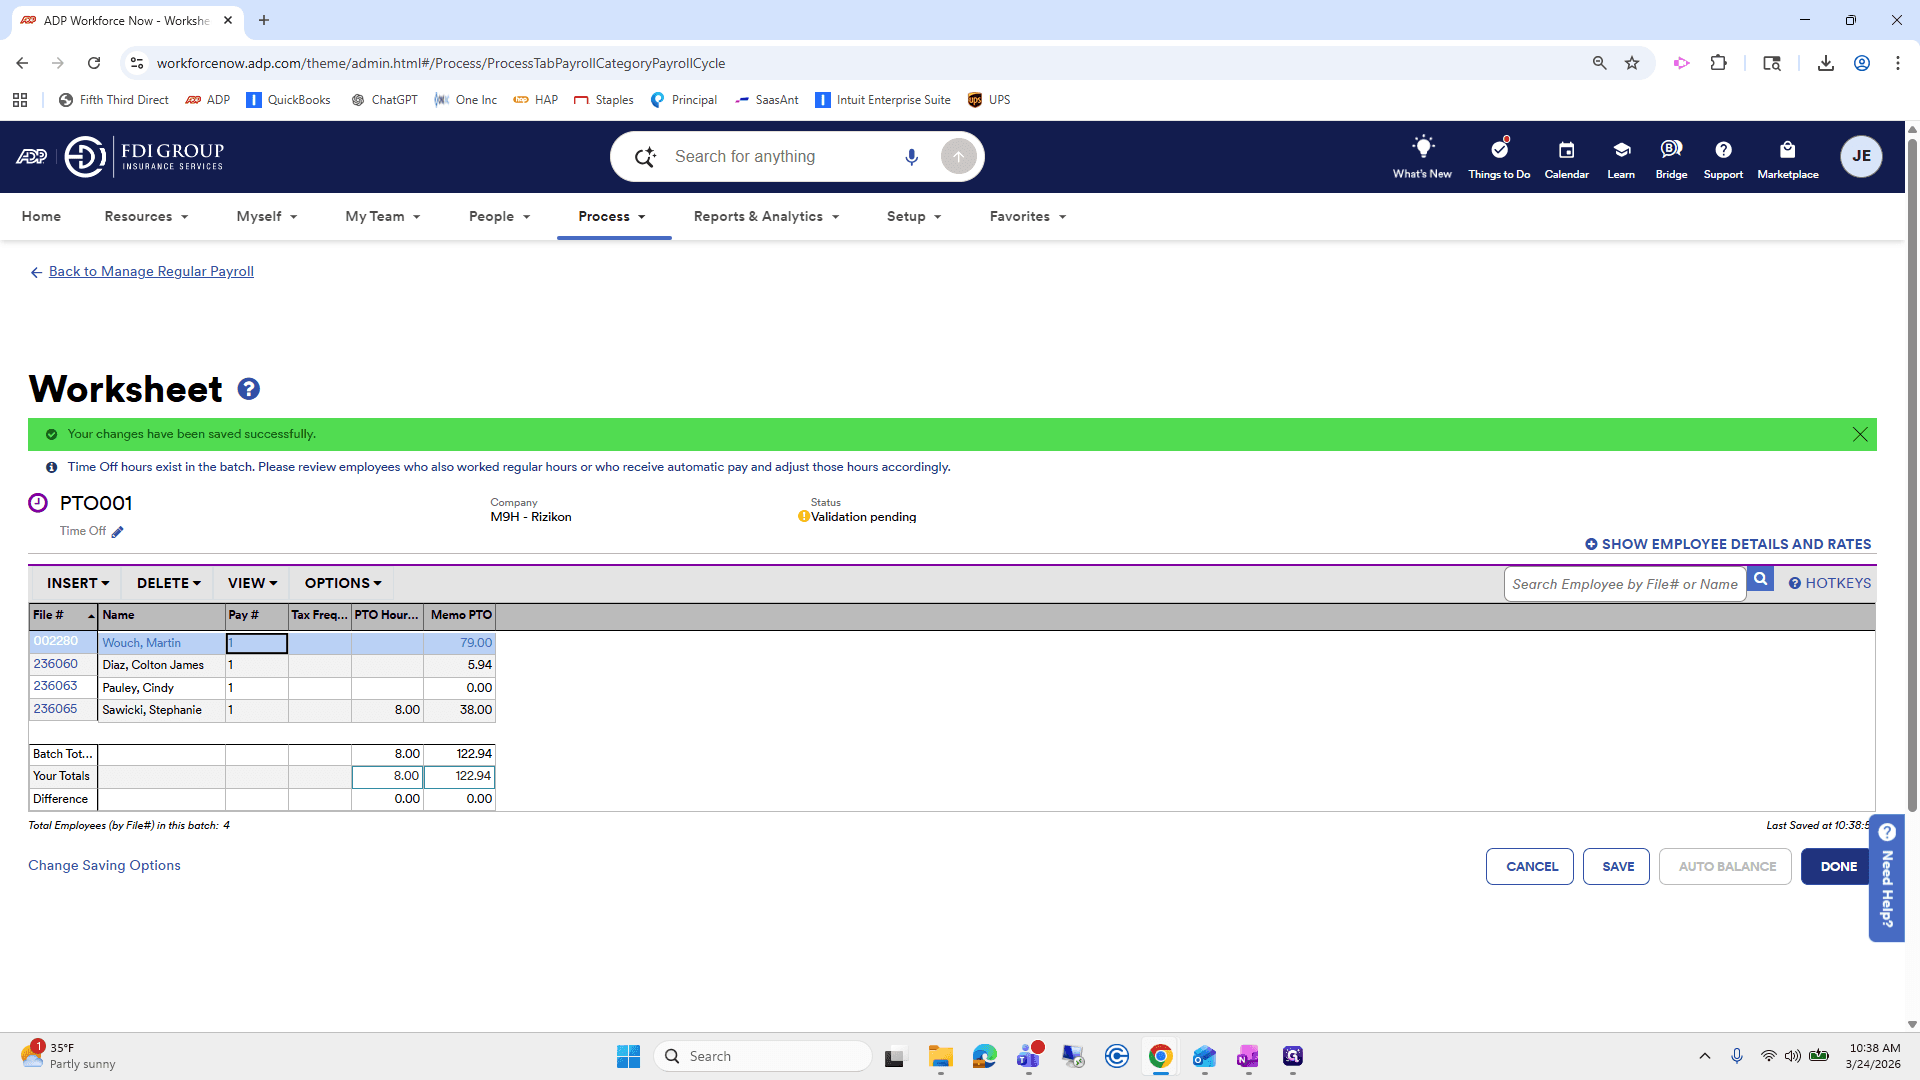
Task: Open the Process menu tab
Action: click(x=612, y=216)
